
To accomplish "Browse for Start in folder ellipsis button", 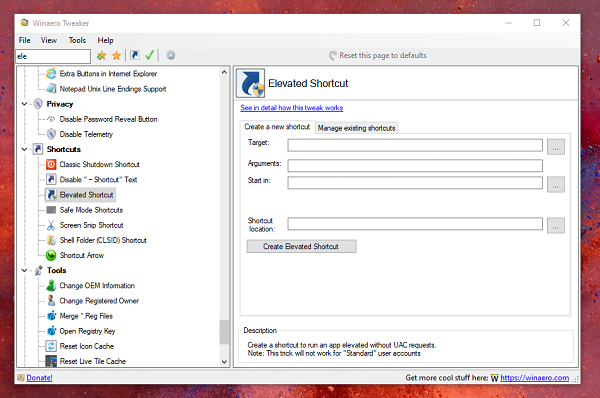I will (556, 184).
